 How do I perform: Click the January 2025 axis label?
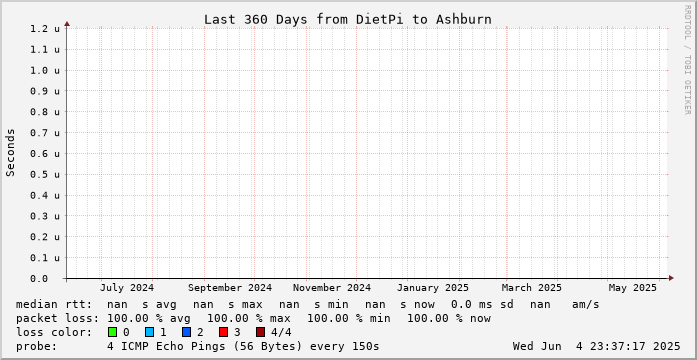[x=433, y=288]
